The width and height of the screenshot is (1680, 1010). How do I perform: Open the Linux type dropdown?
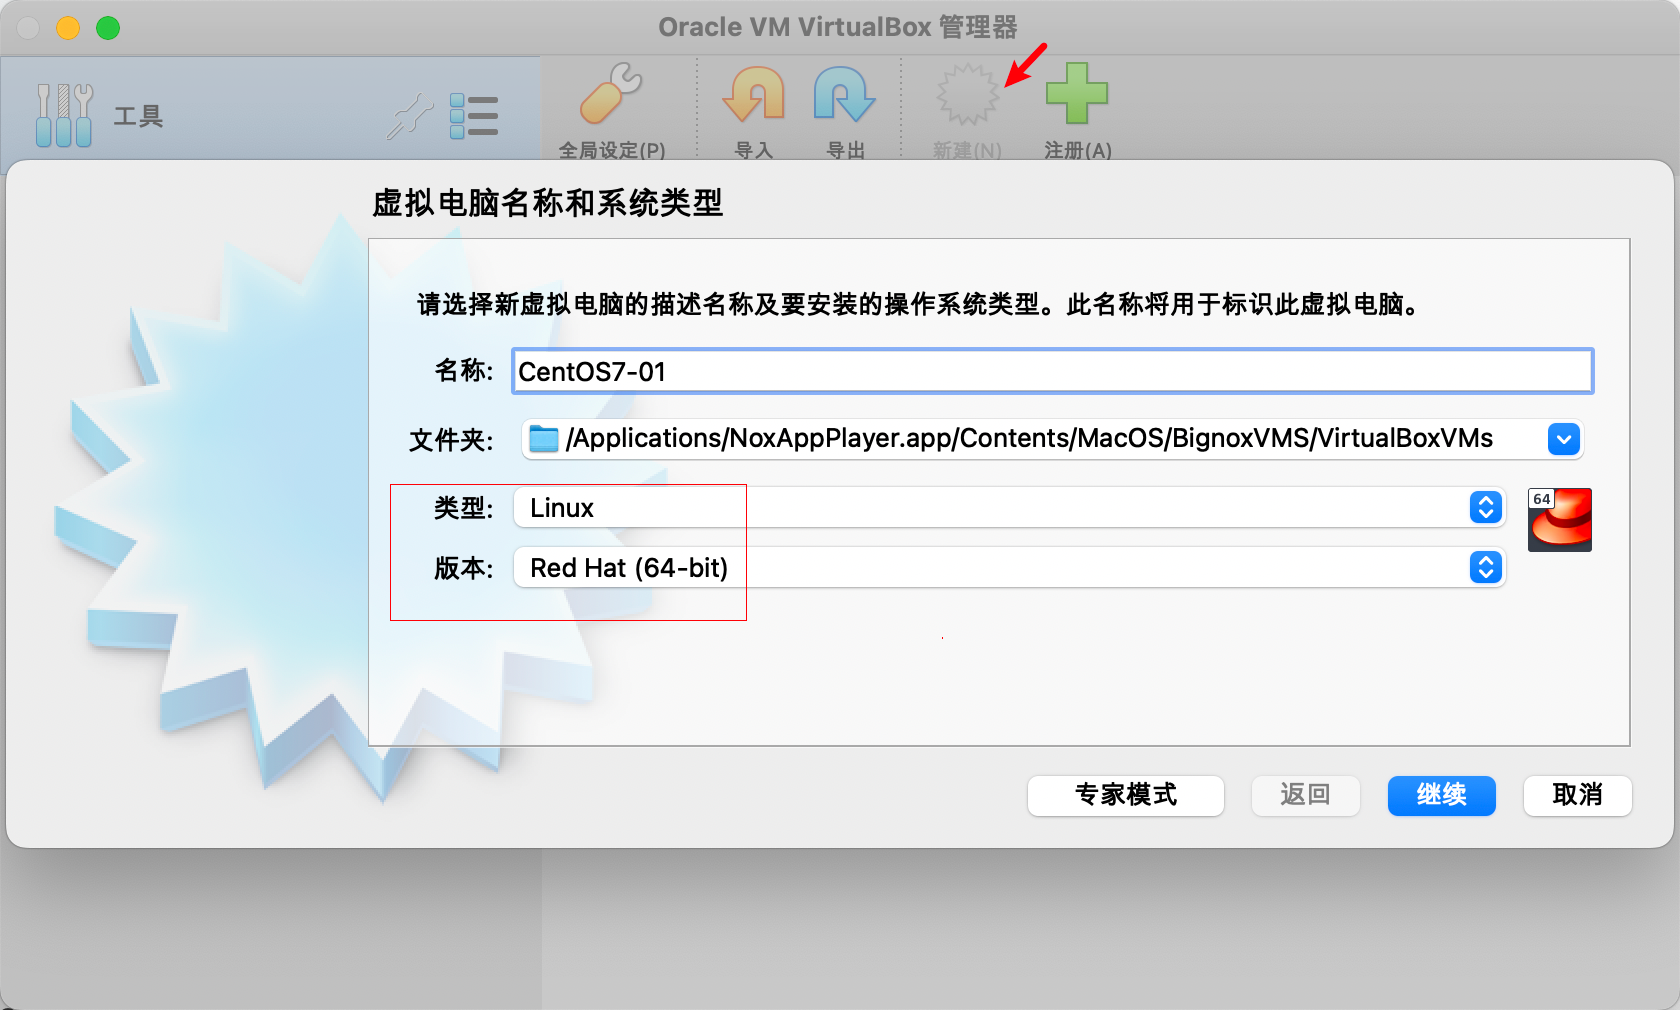(x=1009, y=507)
